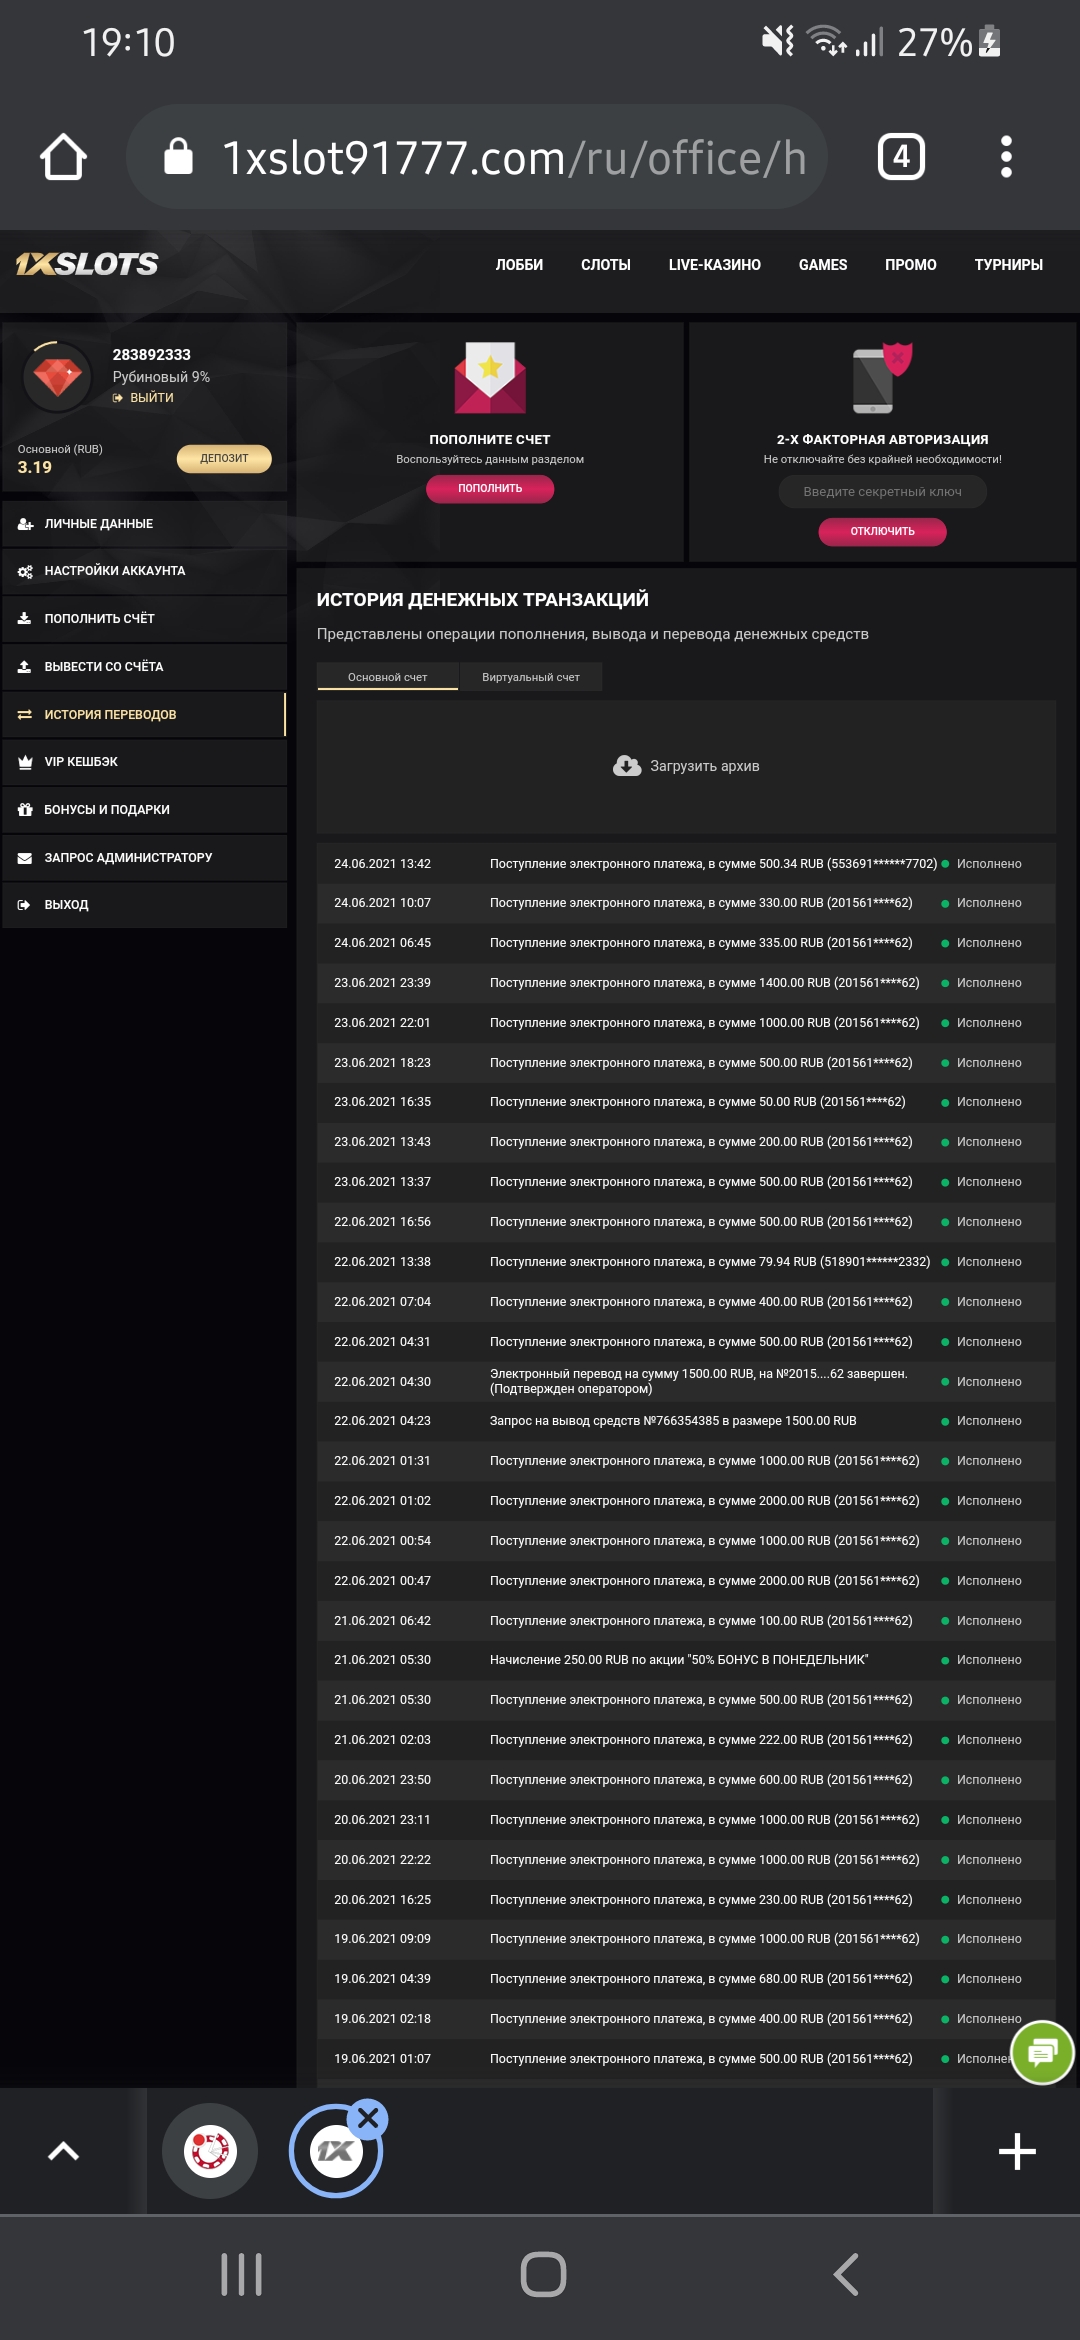
Task: Select the 21.06.2021 02:03 222.00 RUB row
Action: click(x=686, y=1740)
